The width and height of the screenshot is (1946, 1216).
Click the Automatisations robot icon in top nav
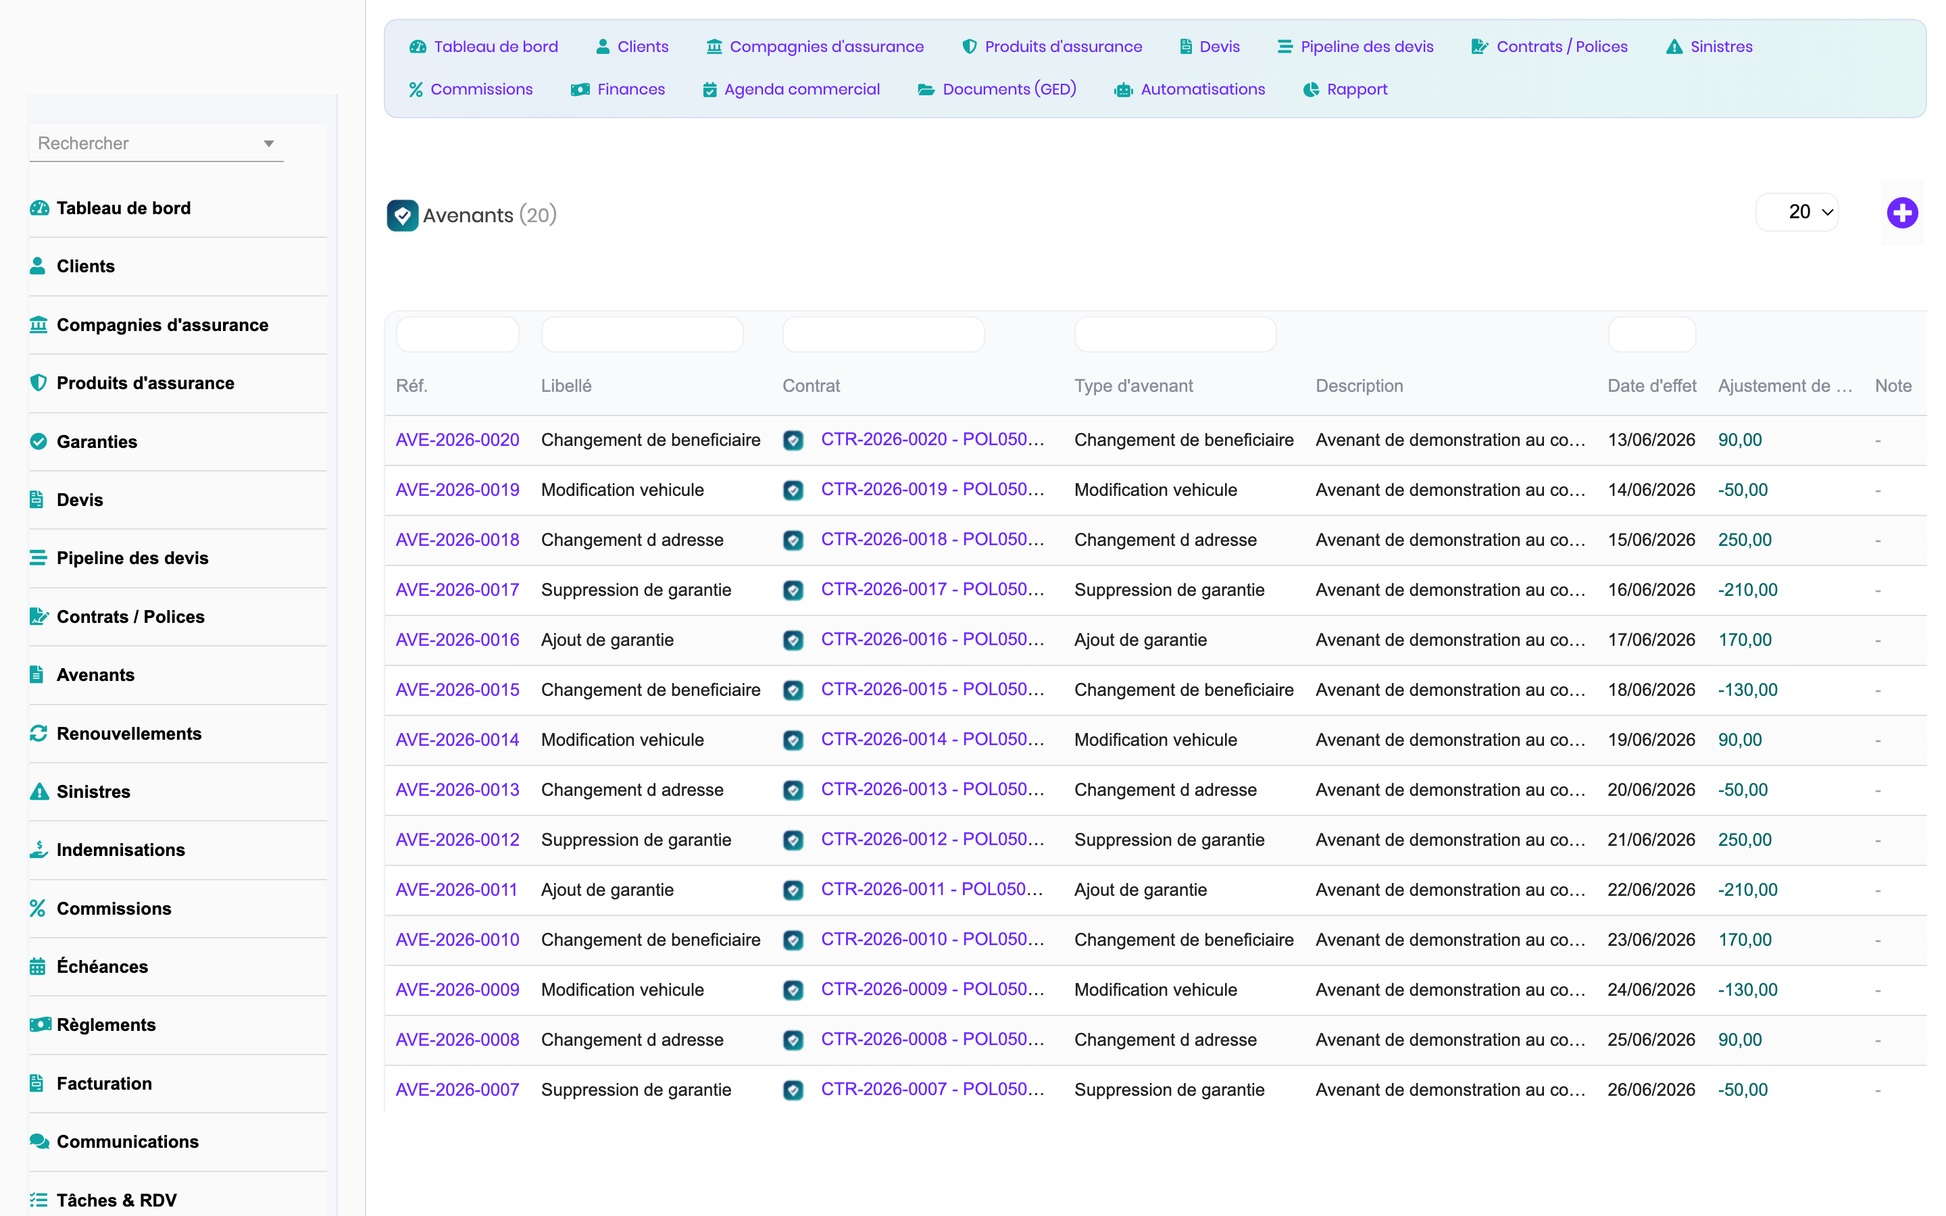coord(1123,90)
